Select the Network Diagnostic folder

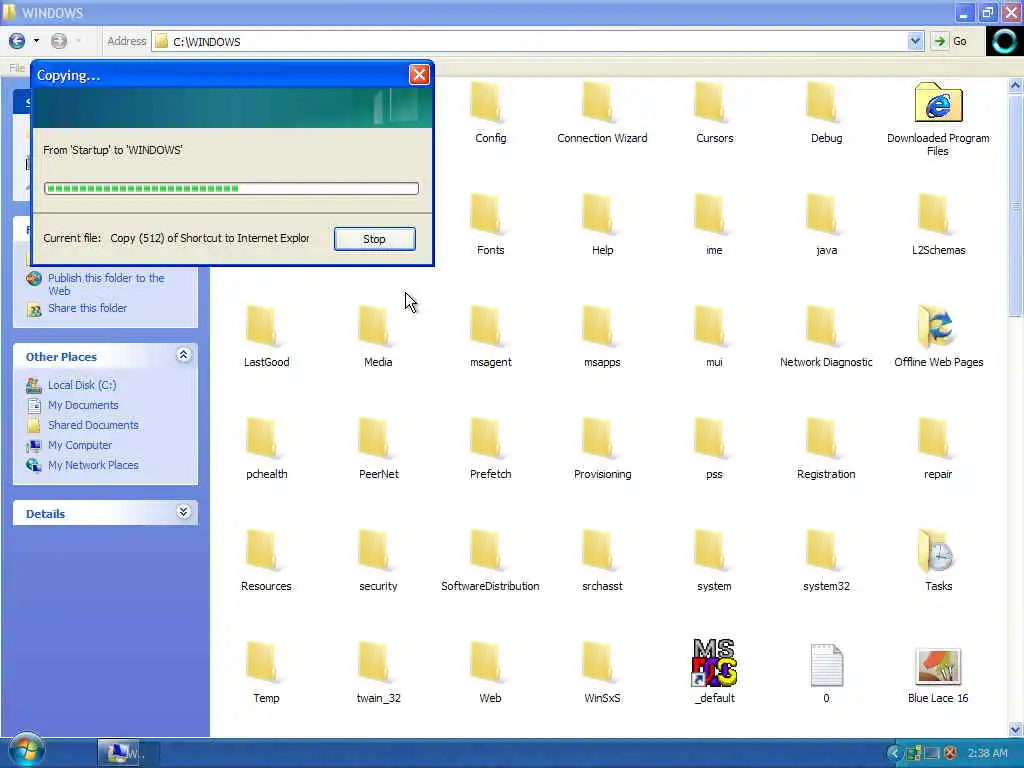(x=826, y=336)
